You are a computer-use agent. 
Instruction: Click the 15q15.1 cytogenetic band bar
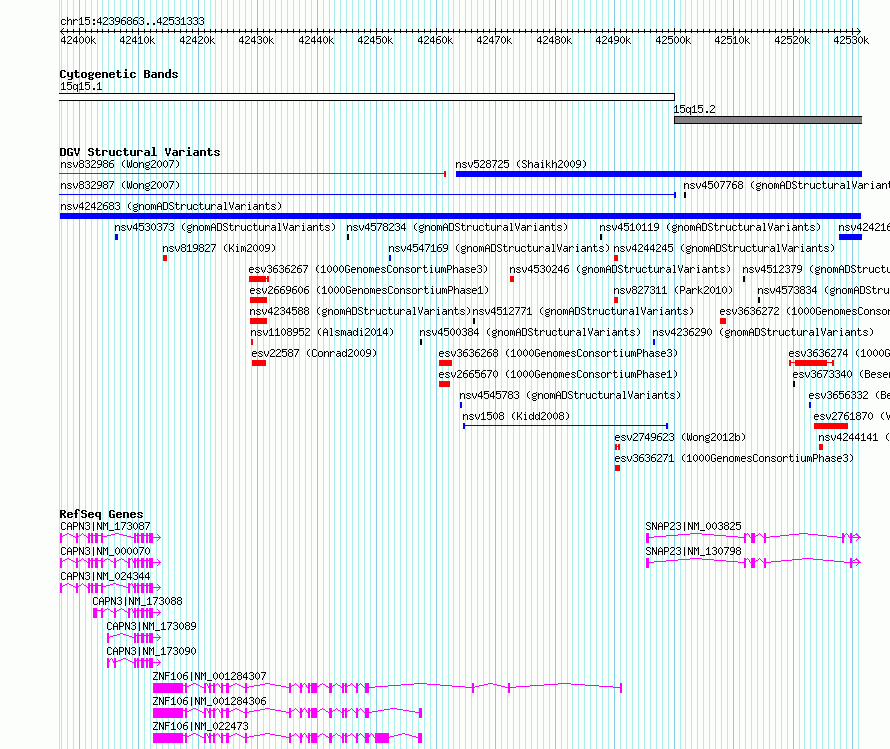pos(367,97)
